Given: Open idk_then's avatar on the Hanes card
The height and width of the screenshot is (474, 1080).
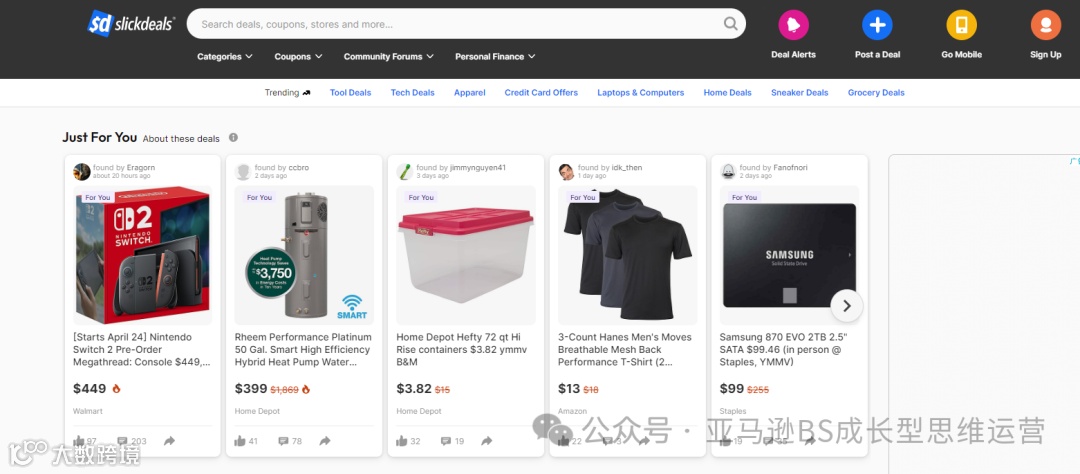Looking at the screenshot, I should [x=566, y=172].
